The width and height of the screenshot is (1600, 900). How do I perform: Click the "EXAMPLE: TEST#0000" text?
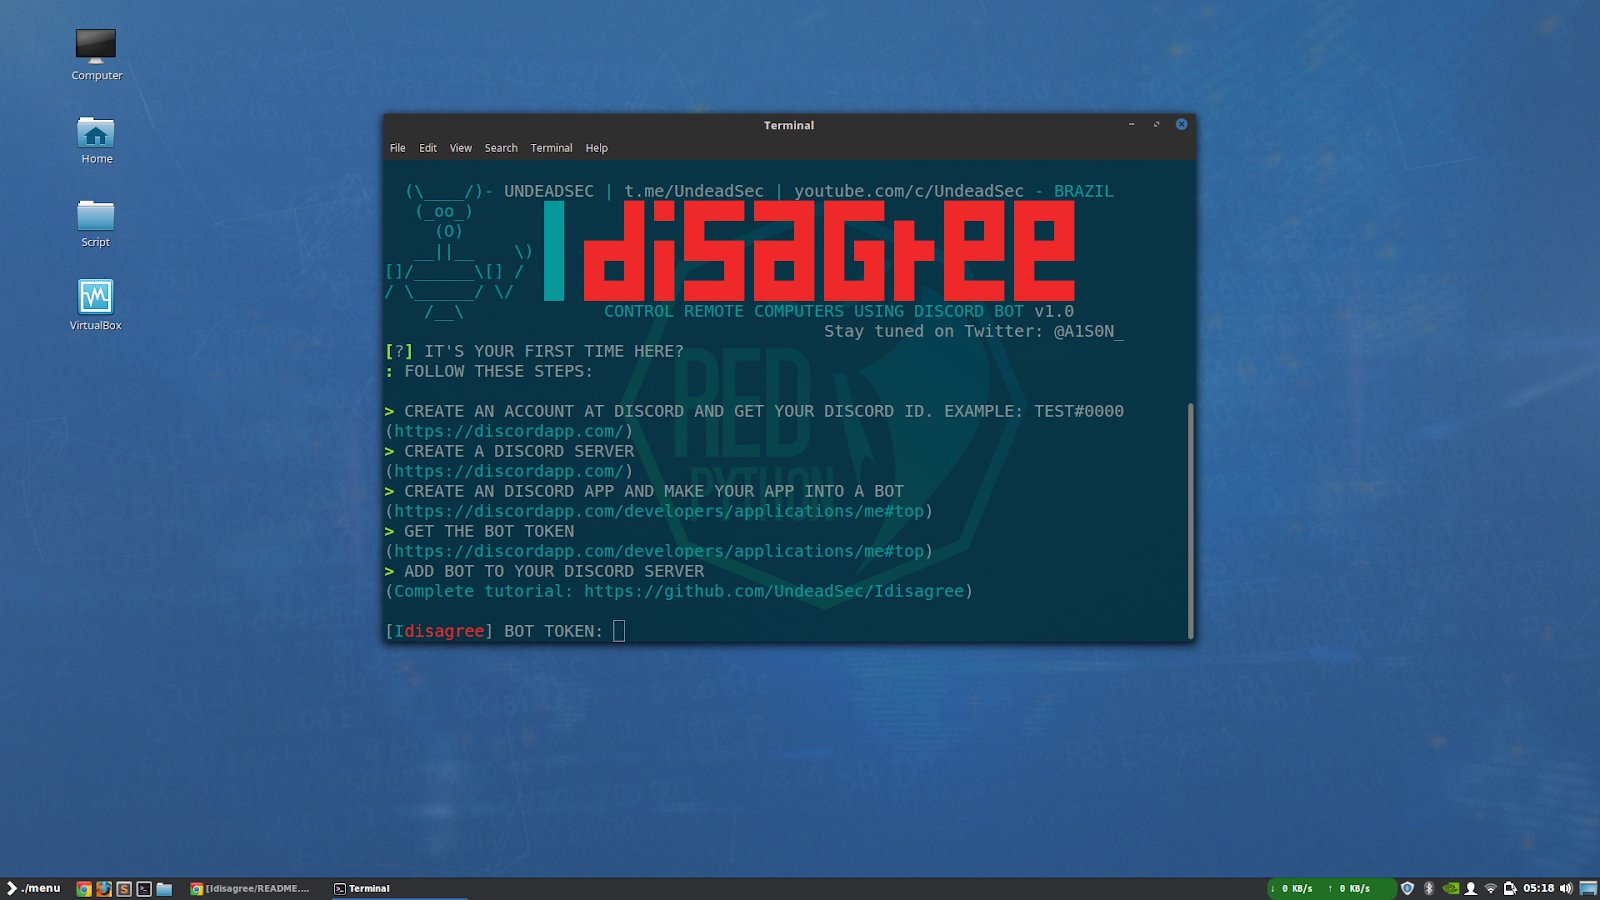coord(1034,411)
